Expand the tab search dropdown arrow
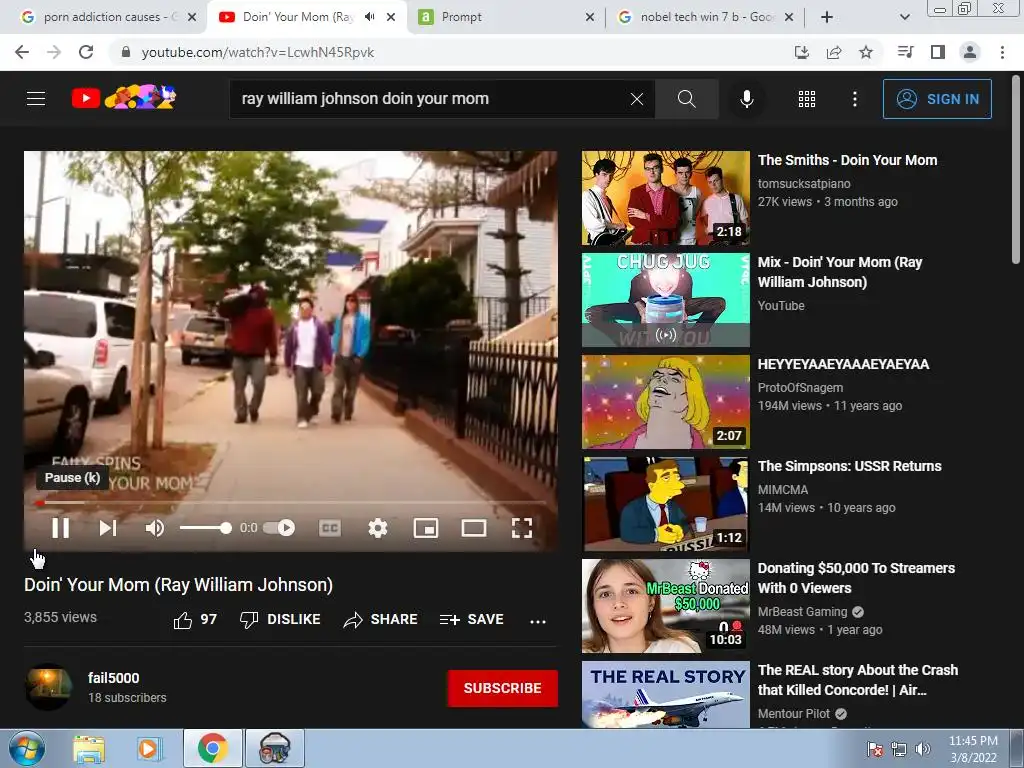The height and width of the screenshot is (768, 1024). pyautogui.click(x=904, y=17)
